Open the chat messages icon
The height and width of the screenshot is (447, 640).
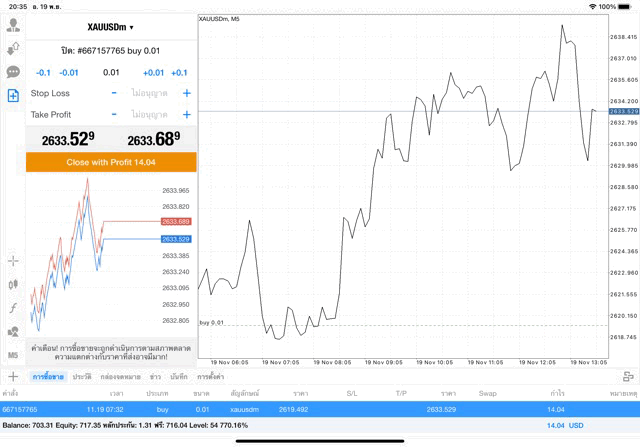[x=13, y=72]
